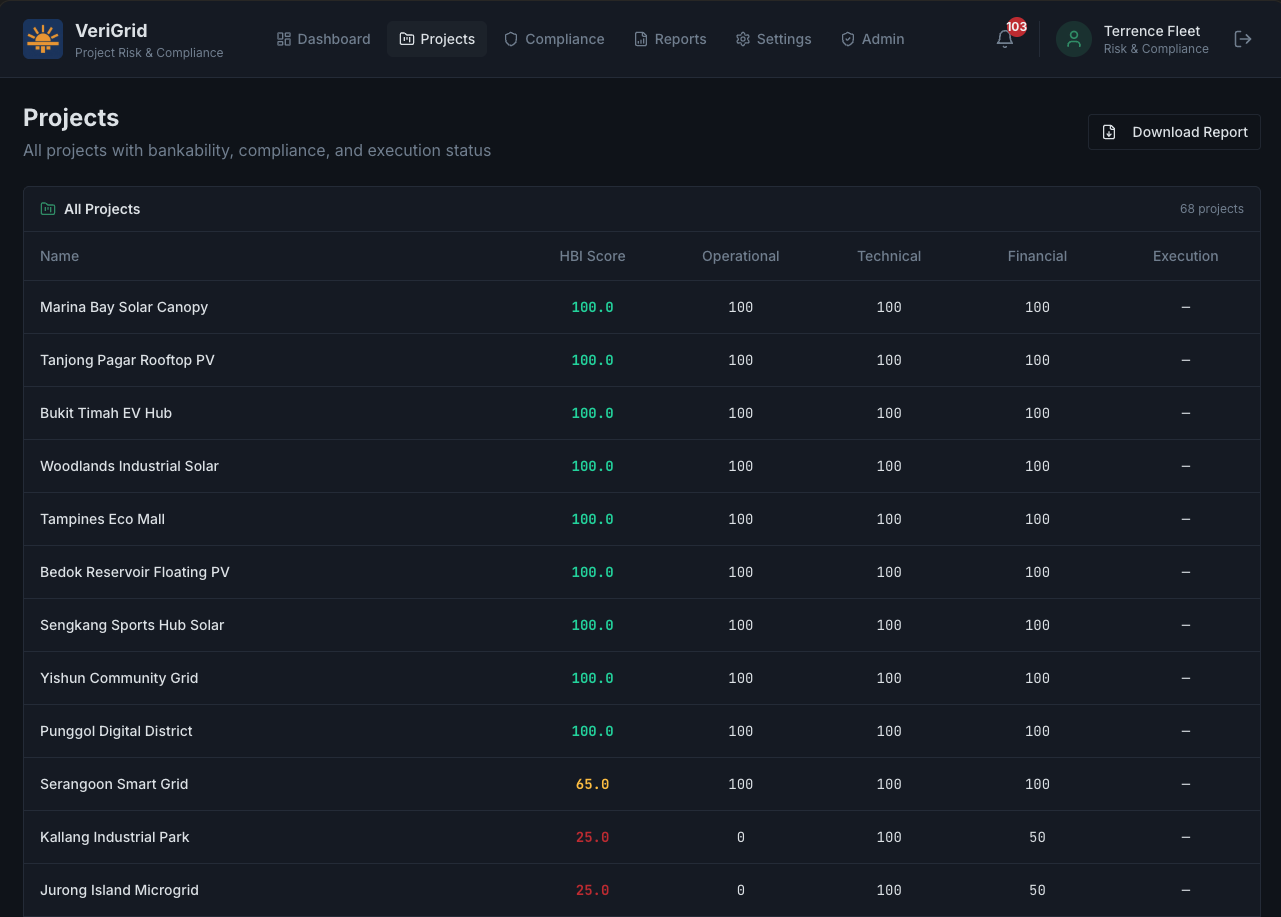Open the Yishun Community Grid project
Screen dimensions: 1281x917
point(642,678)
